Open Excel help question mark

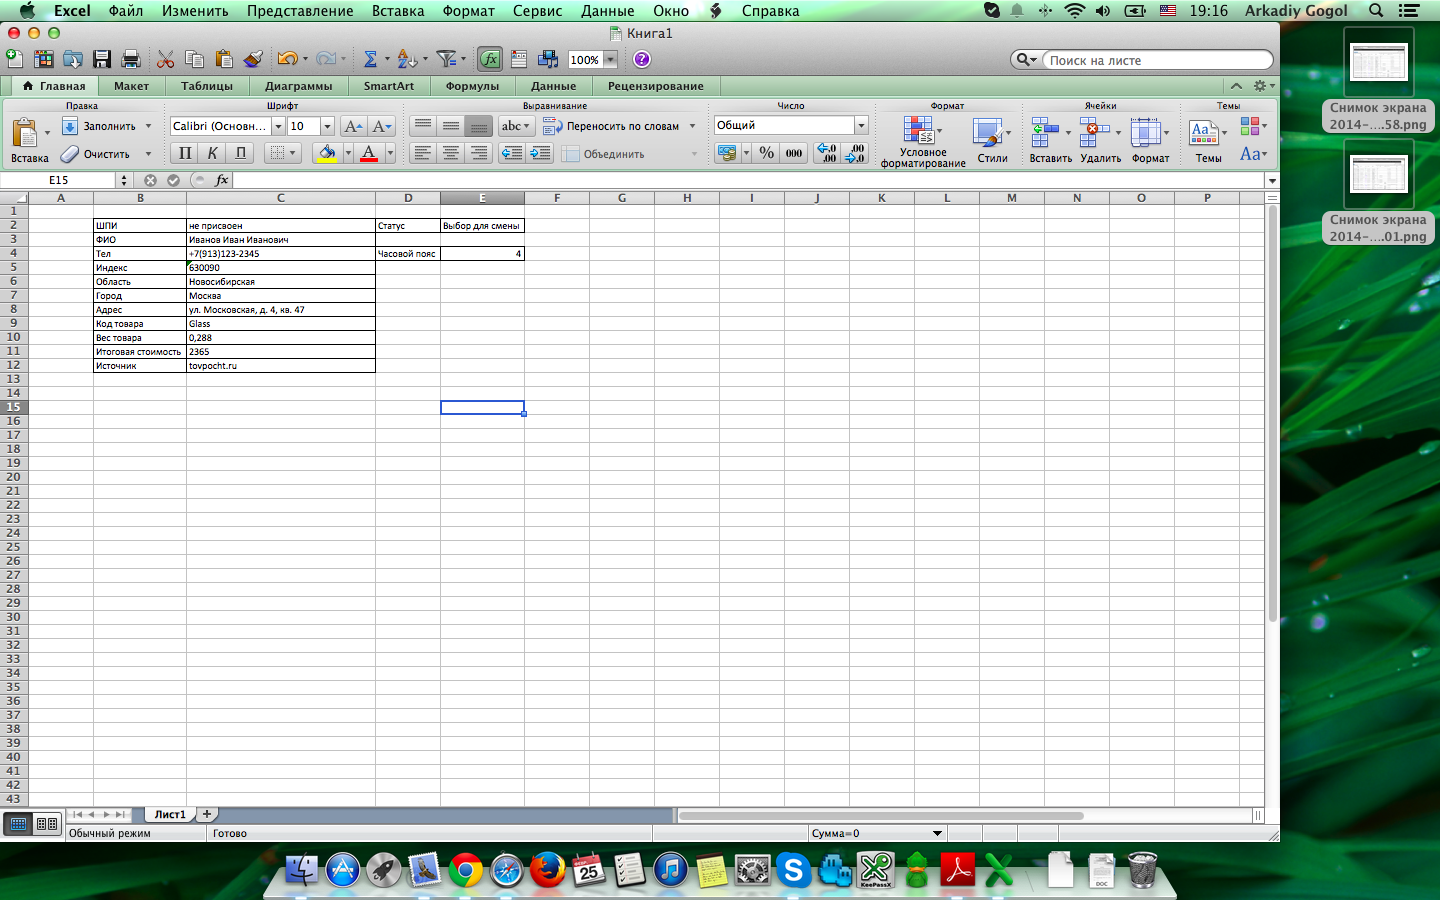tap(642, 59)
